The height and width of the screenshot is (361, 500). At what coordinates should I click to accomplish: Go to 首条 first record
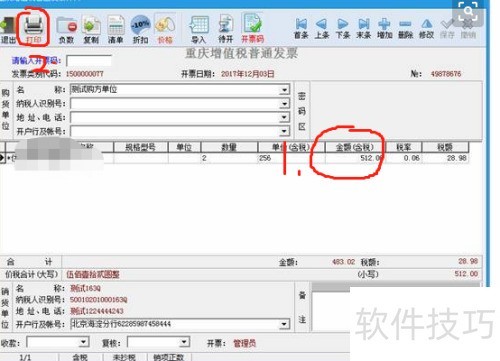(301, 28)
